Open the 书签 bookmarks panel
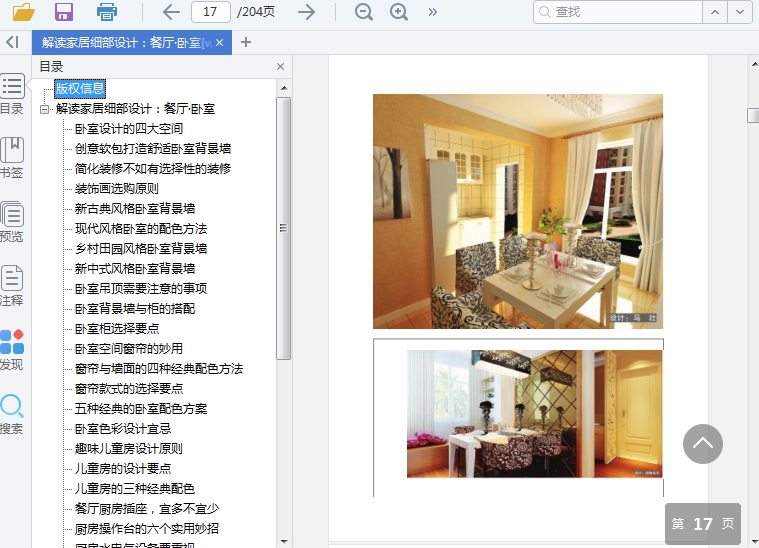 (x=12, y=158)
